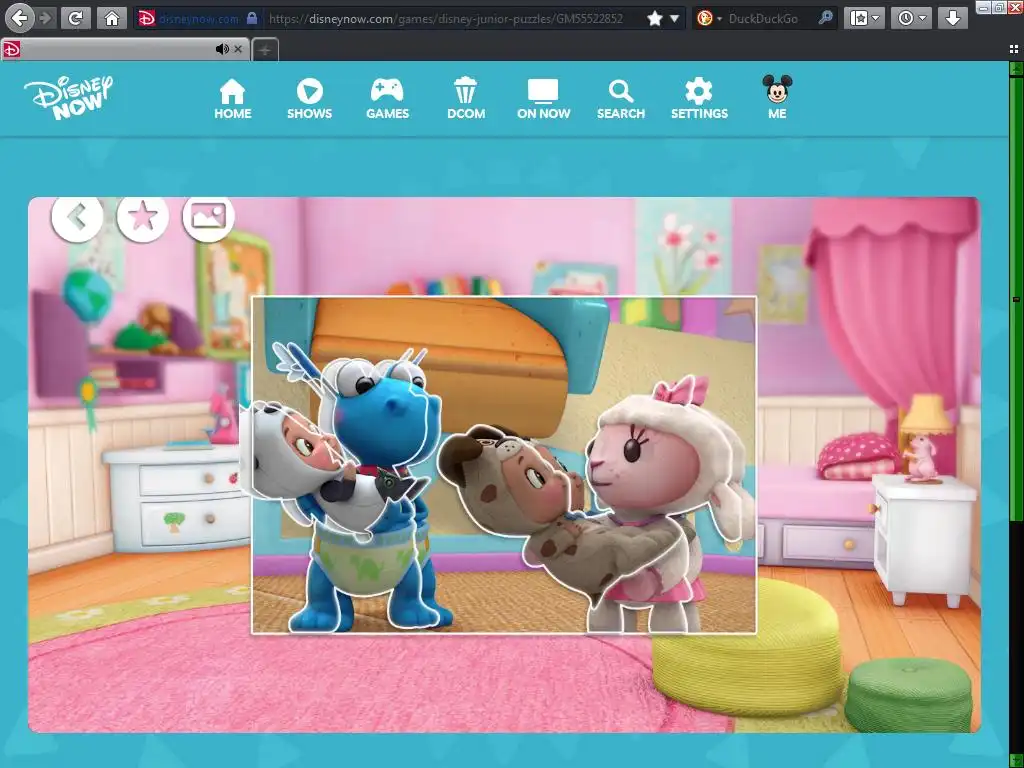Open DuckDuckGo search engine selector dropdown

coord(709,18)
